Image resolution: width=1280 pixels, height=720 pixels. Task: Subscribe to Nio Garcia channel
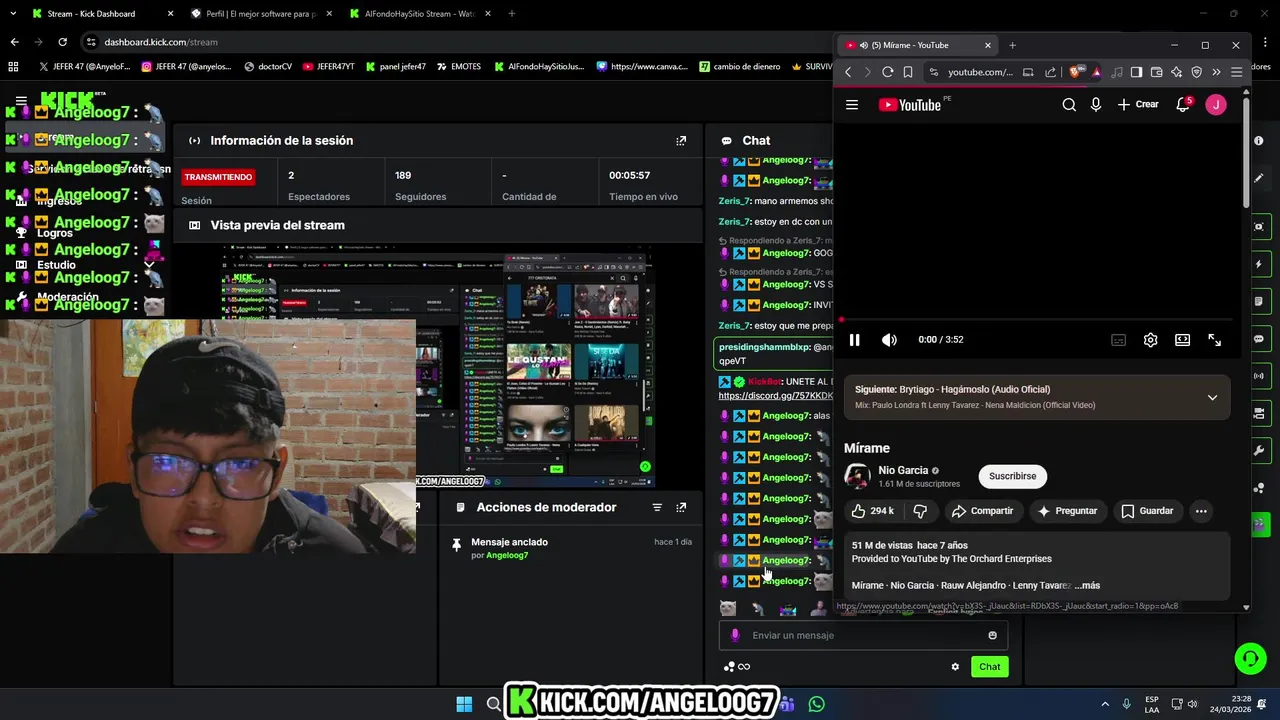pyautogui.click(x=1012, y=476)
